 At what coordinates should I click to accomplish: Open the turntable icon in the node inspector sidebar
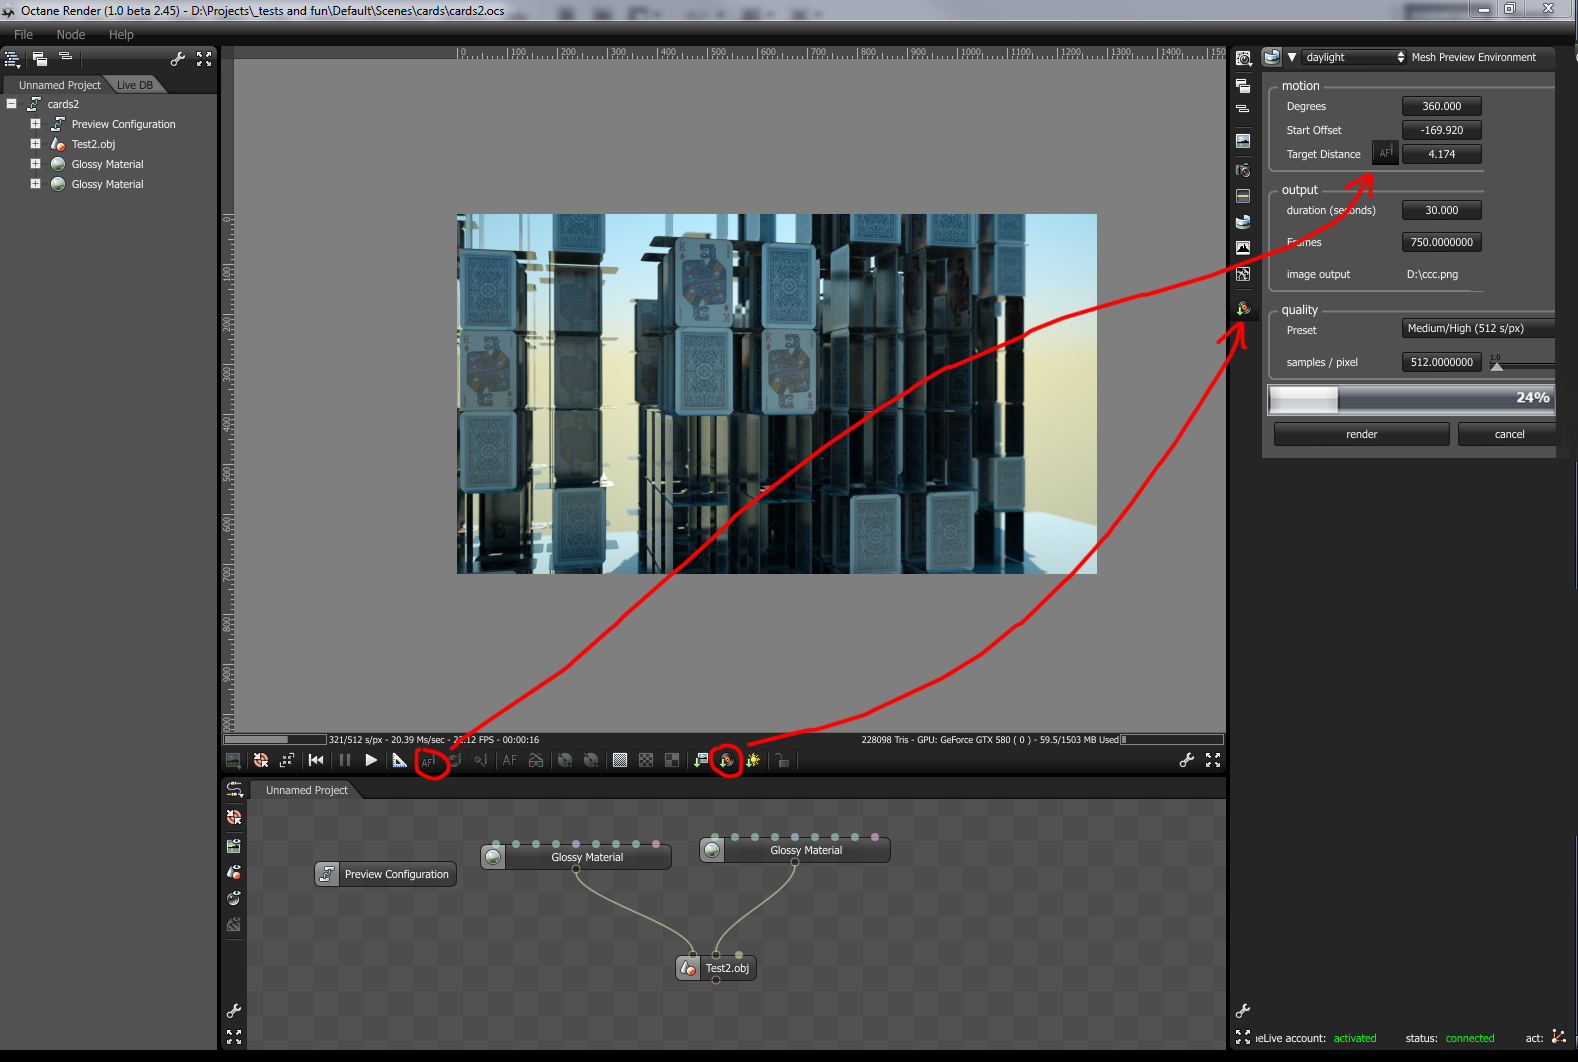point(1243,308)
